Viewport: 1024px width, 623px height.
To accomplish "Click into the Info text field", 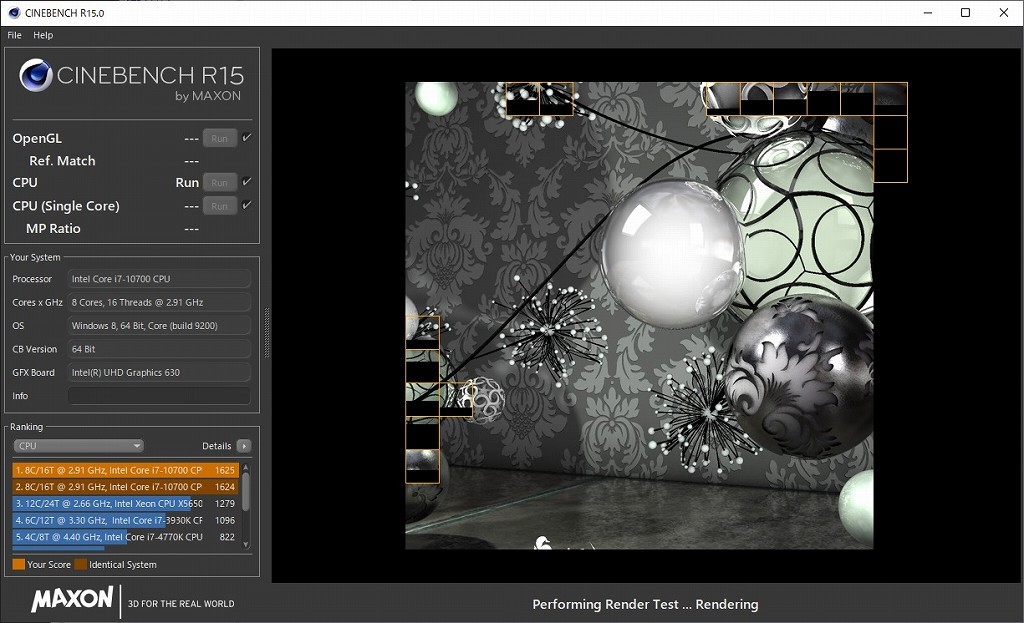I will 159,396.
